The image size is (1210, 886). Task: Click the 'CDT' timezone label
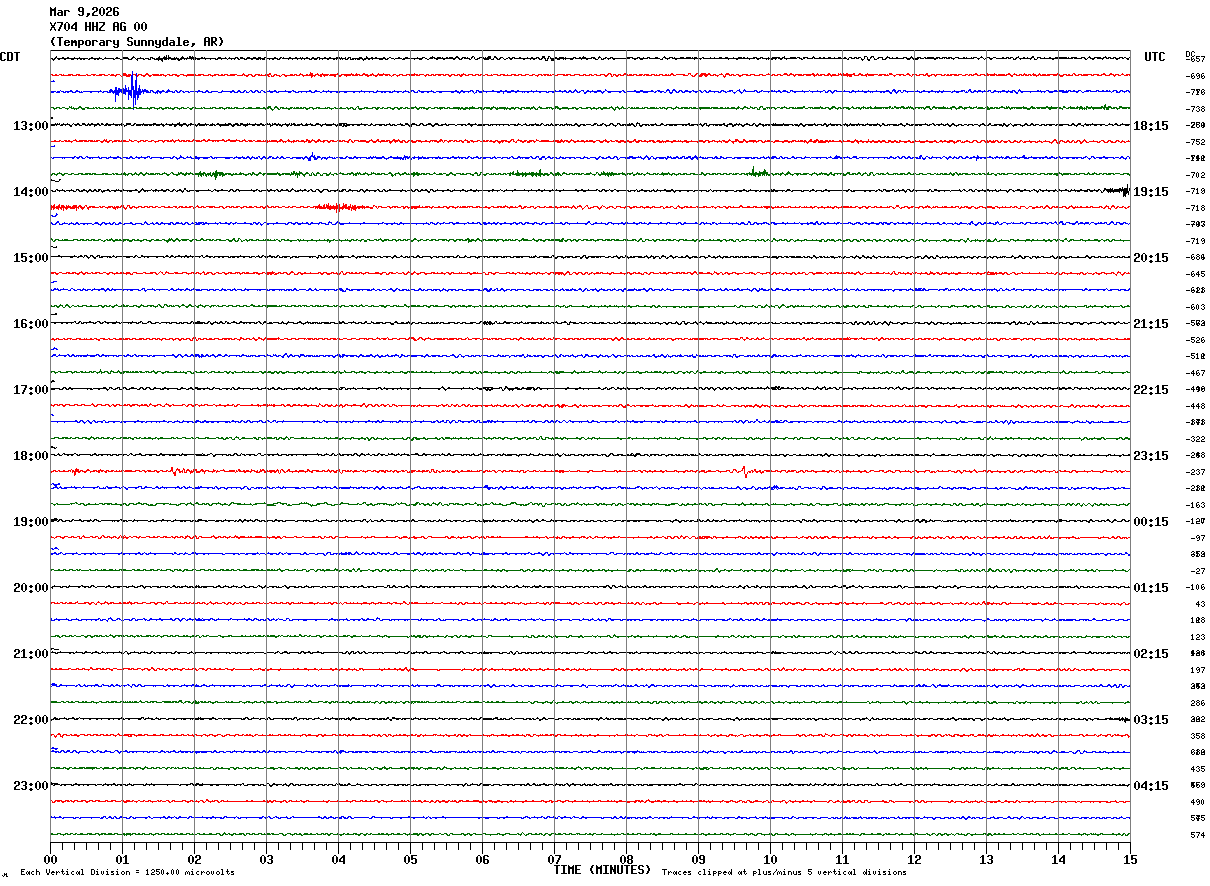point(10,57)
